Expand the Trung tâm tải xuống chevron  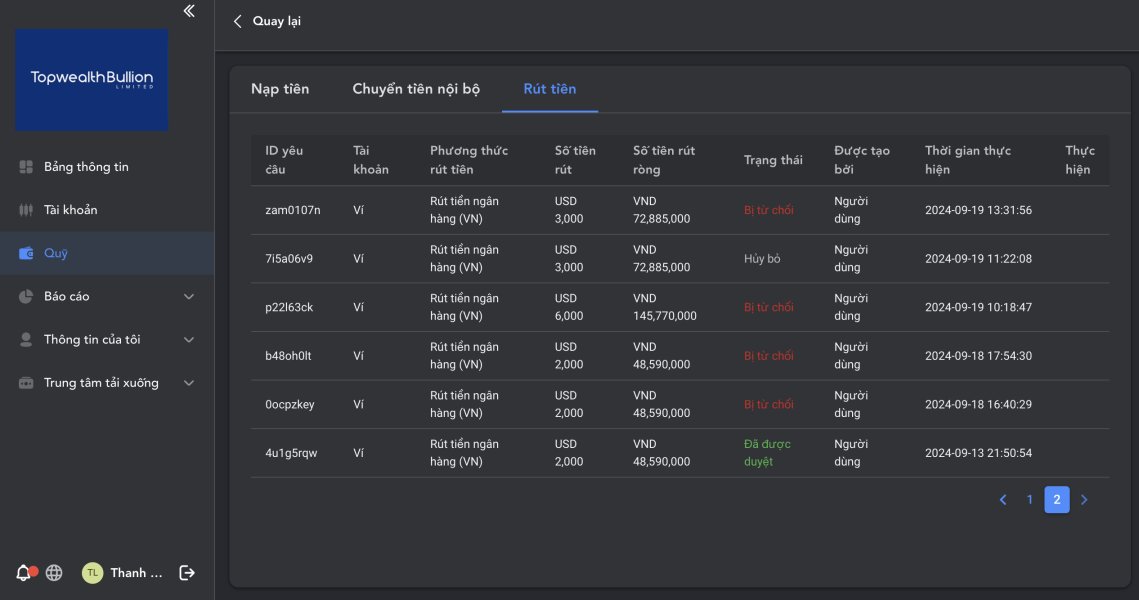(x=189, y=383)
